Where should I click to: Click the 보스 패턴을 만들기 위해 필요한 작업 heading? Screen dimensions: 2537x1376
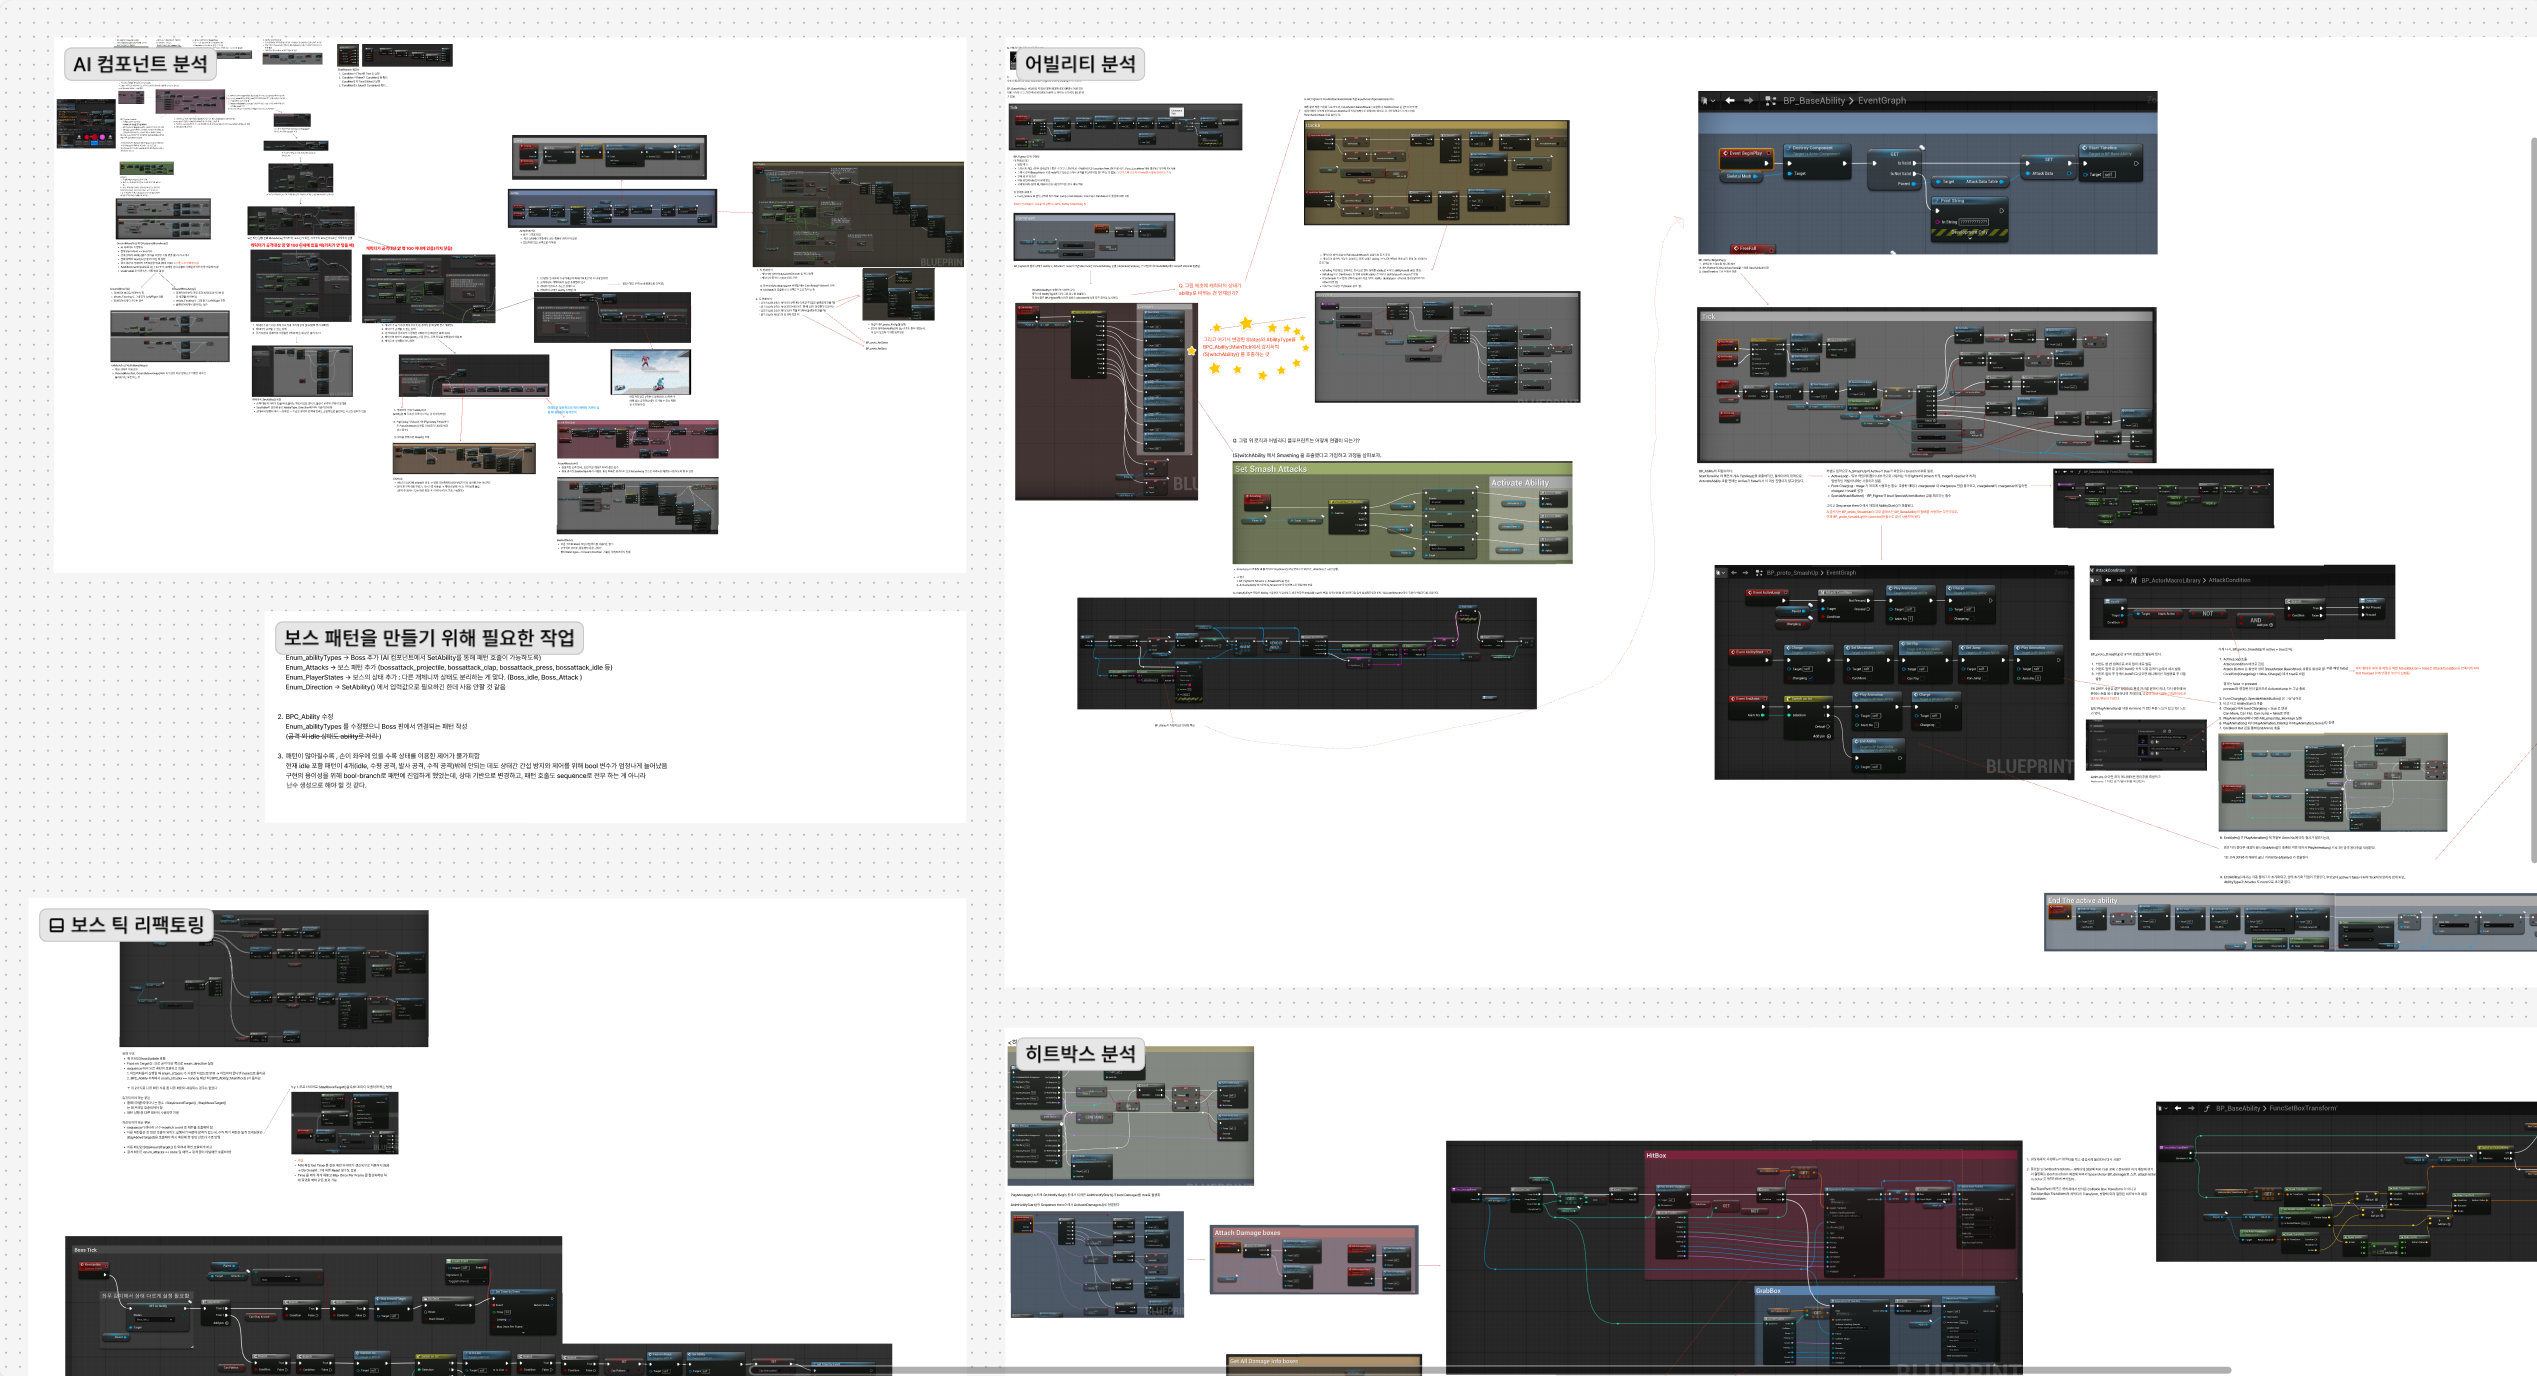pos(428,637)
